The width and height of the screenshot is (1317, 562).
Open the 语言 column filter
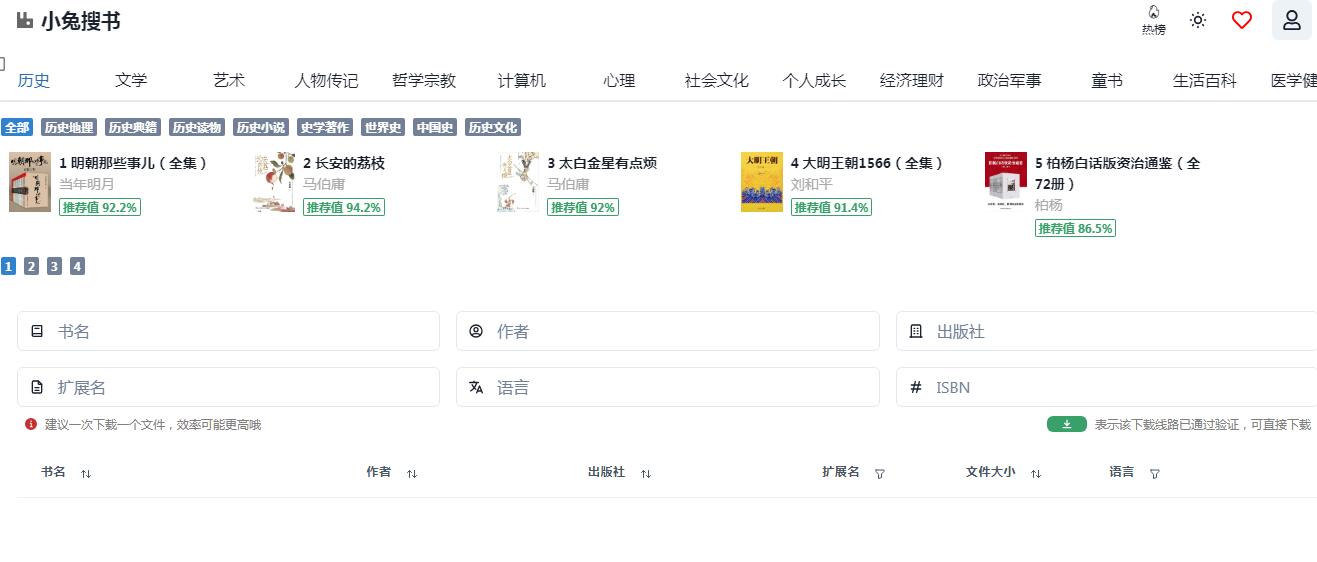pyautogui.click(x=1155, y=473)
